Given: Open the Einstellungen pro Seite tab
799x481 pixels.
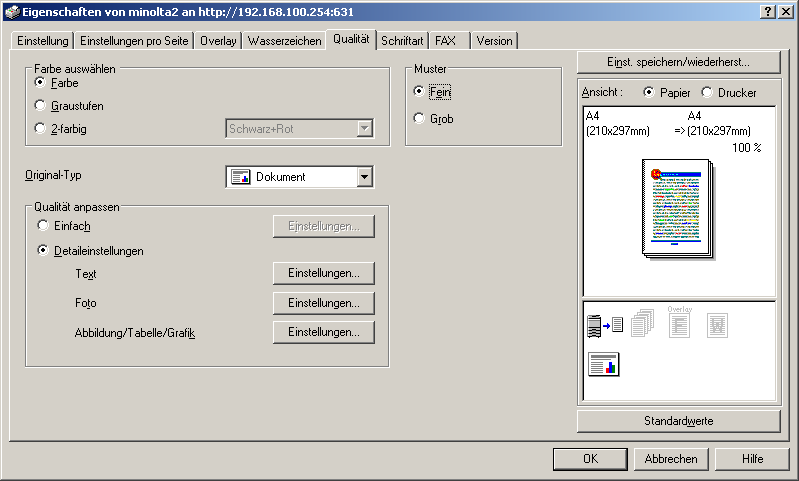Looking at the screenshot, I should click(x=134, y=41).
